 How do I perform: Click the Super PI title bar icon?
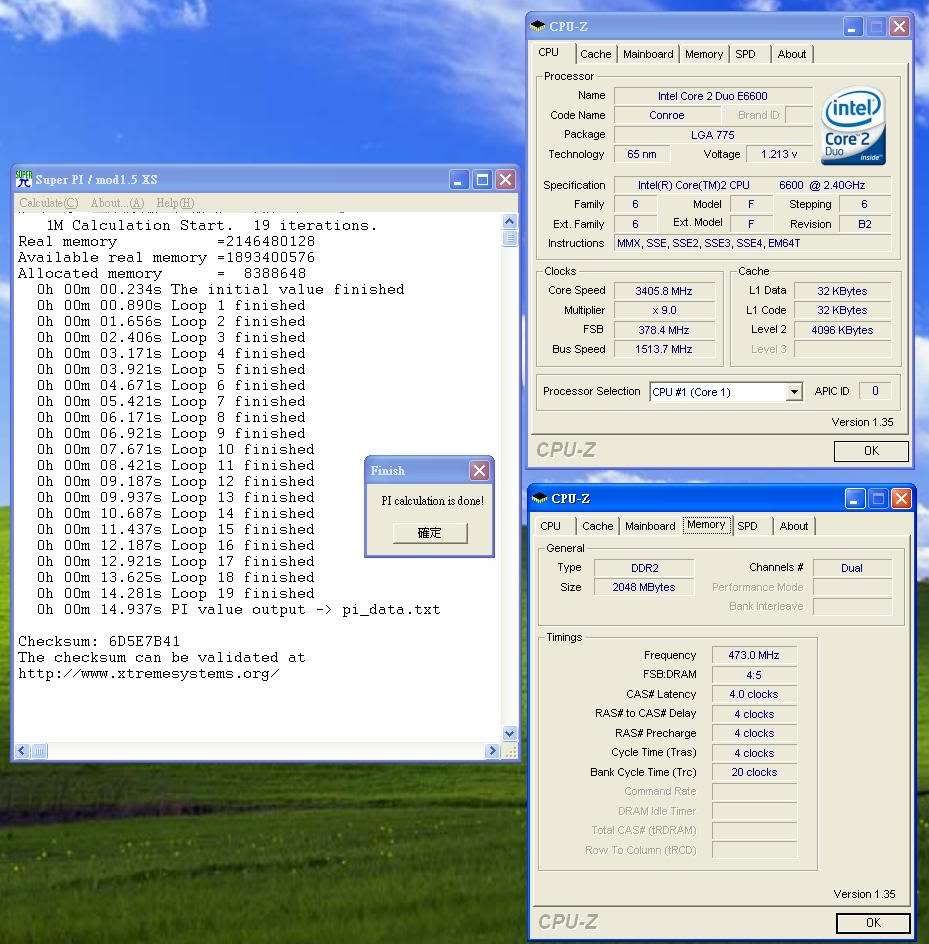pos(23,179)
